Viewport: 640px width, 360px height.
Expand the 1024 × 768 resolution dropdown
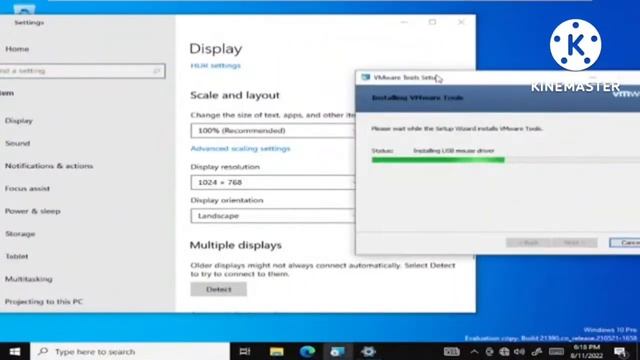(273, 182)
